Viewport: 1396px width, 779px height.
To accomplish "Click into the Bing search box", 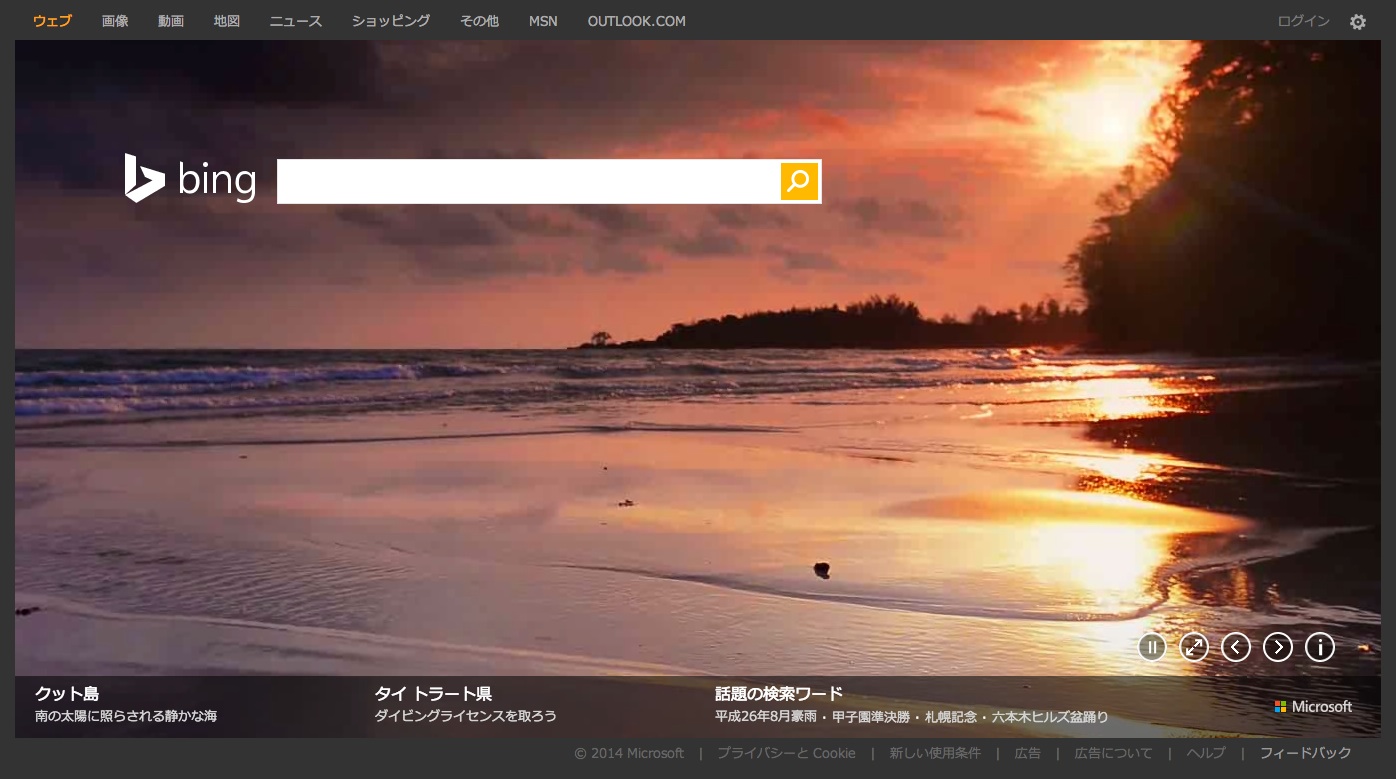I will coord(527,181).
